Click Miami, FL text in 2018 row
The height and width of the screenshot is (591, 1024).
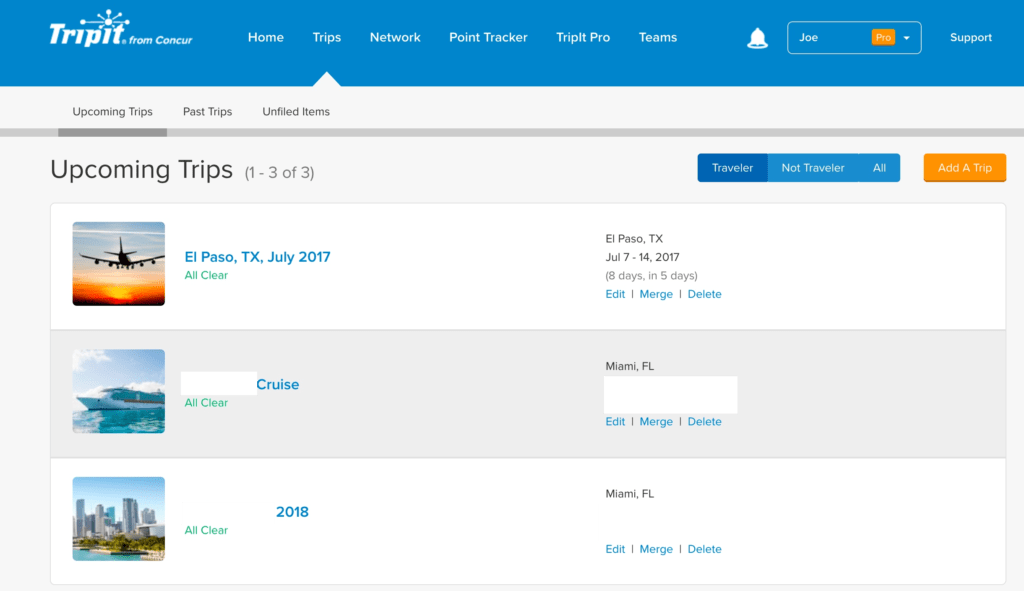click(x=629, y=494)
